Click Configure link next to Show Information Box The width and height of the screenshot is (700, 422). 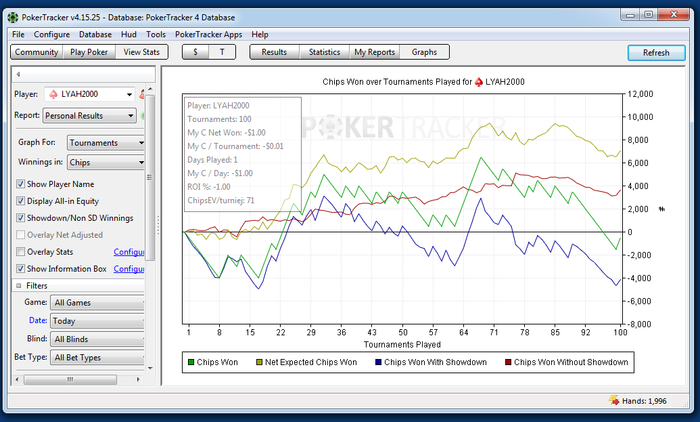tap(129, 269)
